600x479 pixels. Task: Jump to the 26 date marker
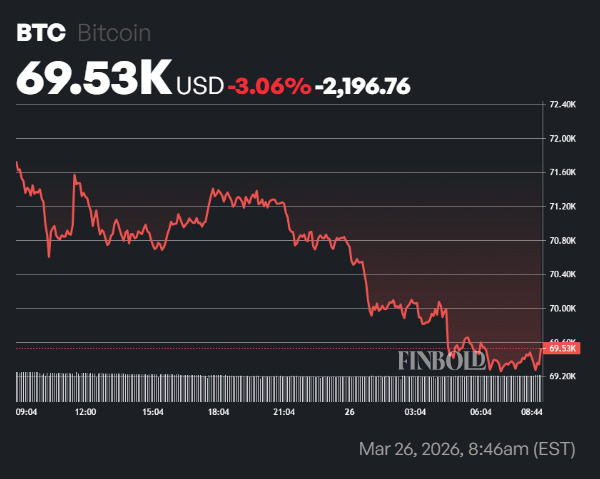(x=349, y=411)
